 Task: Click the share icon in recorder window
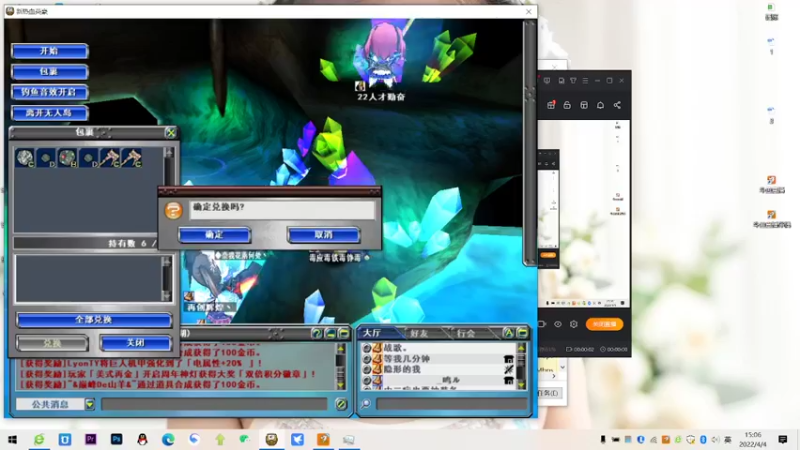[617, 105]
